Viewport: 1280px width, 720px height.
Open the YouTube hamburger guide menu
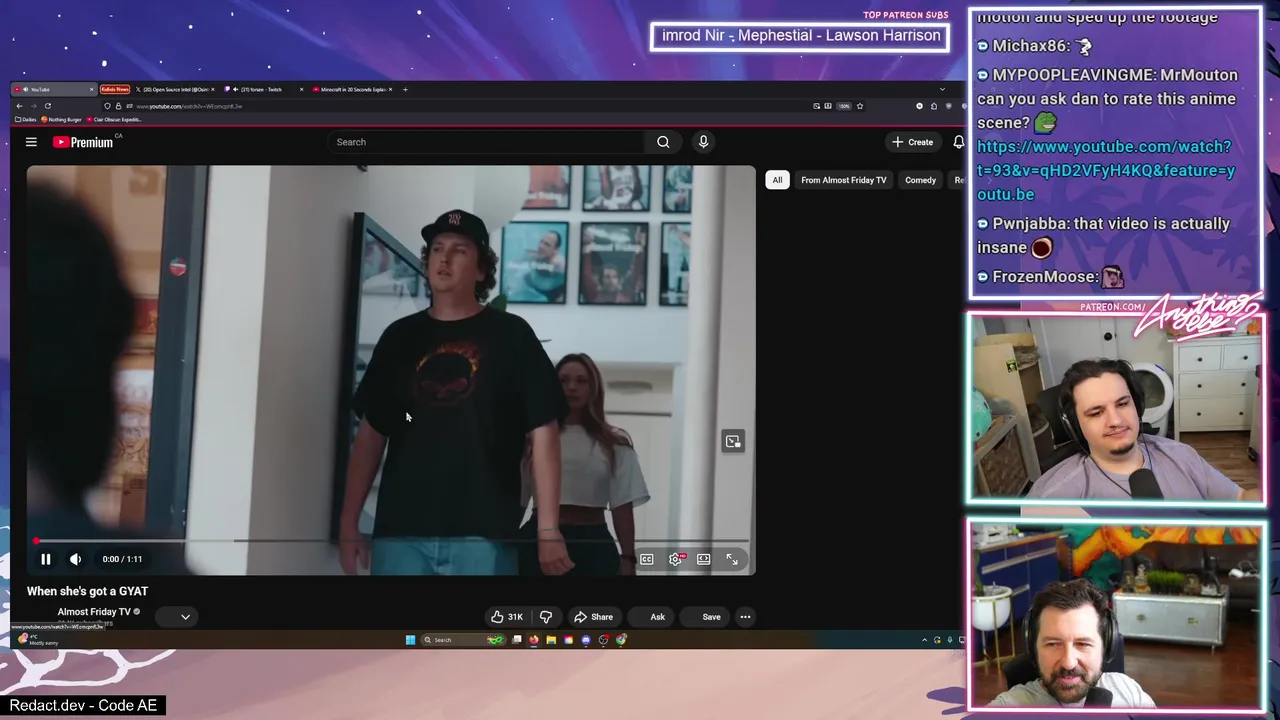pos(31,142)
